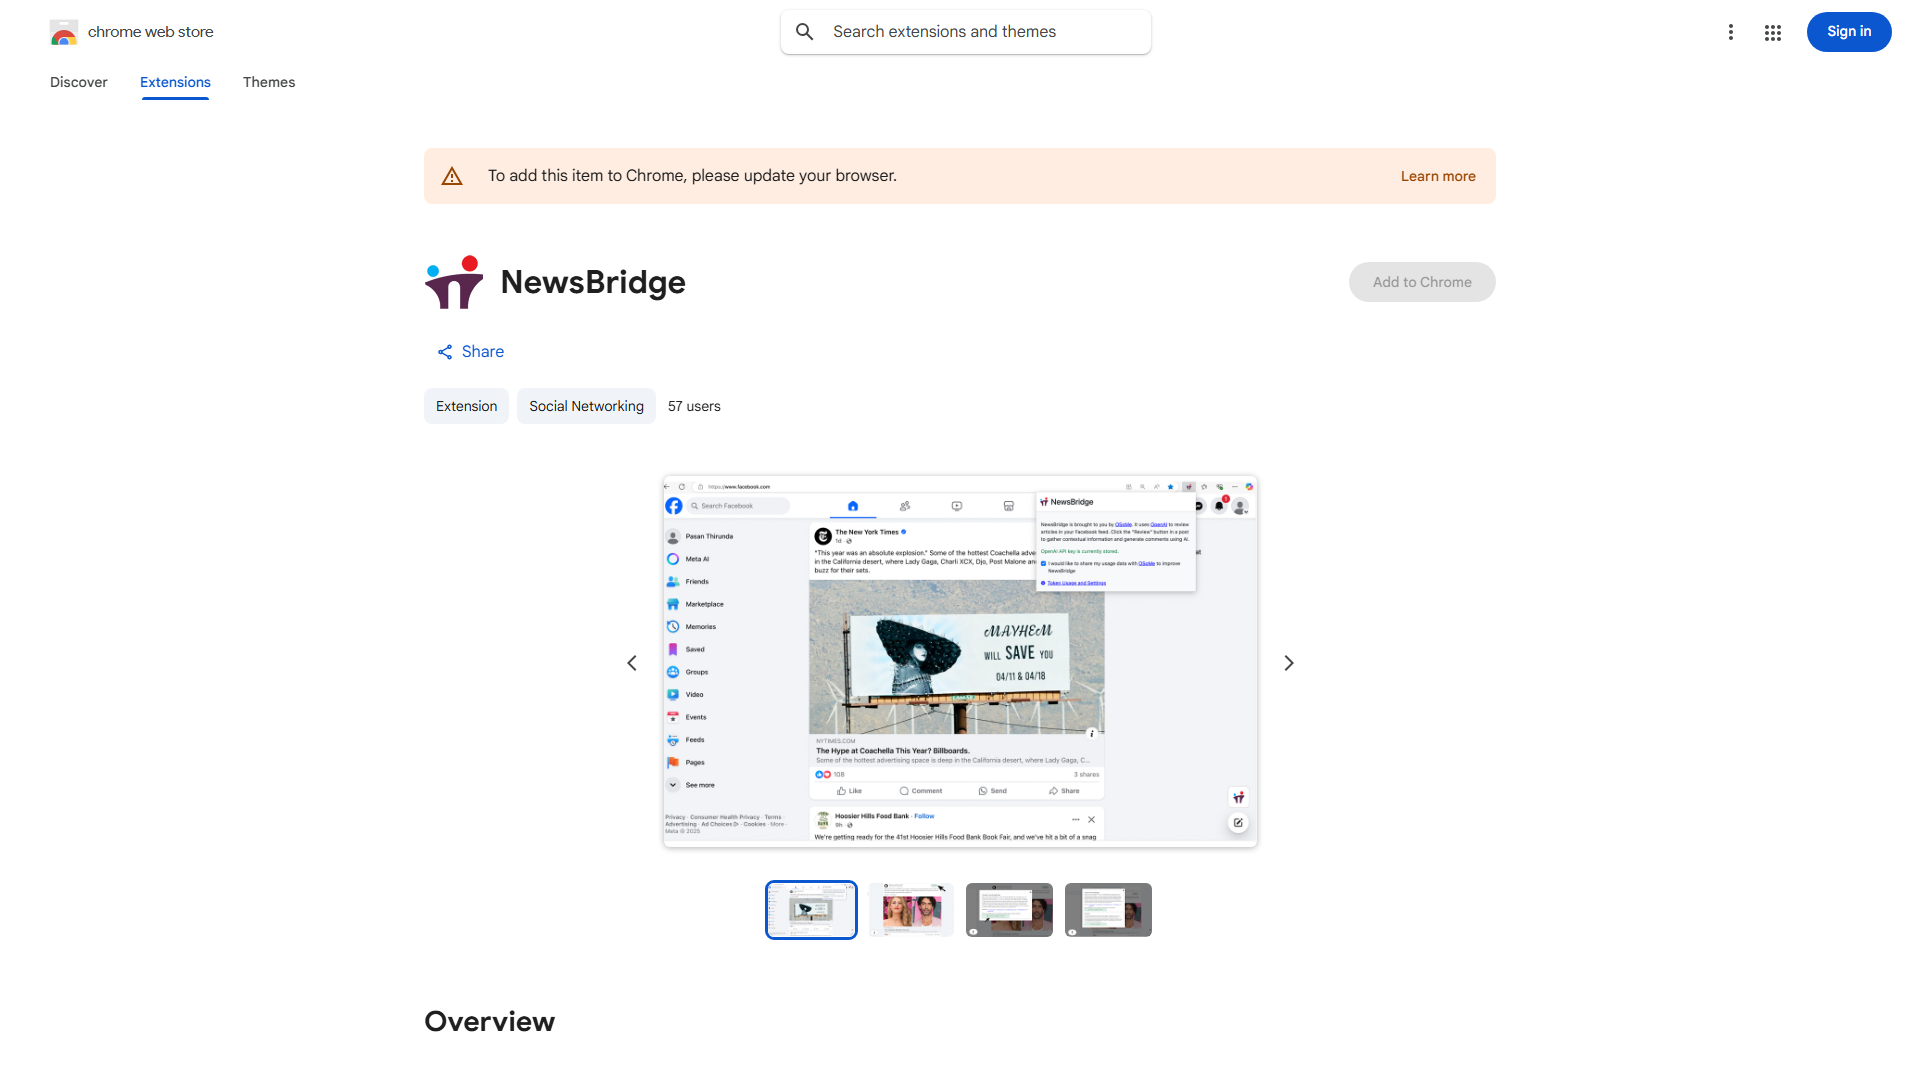Open the Google apps grid

pyautogui.click(x=1772, y=33)
